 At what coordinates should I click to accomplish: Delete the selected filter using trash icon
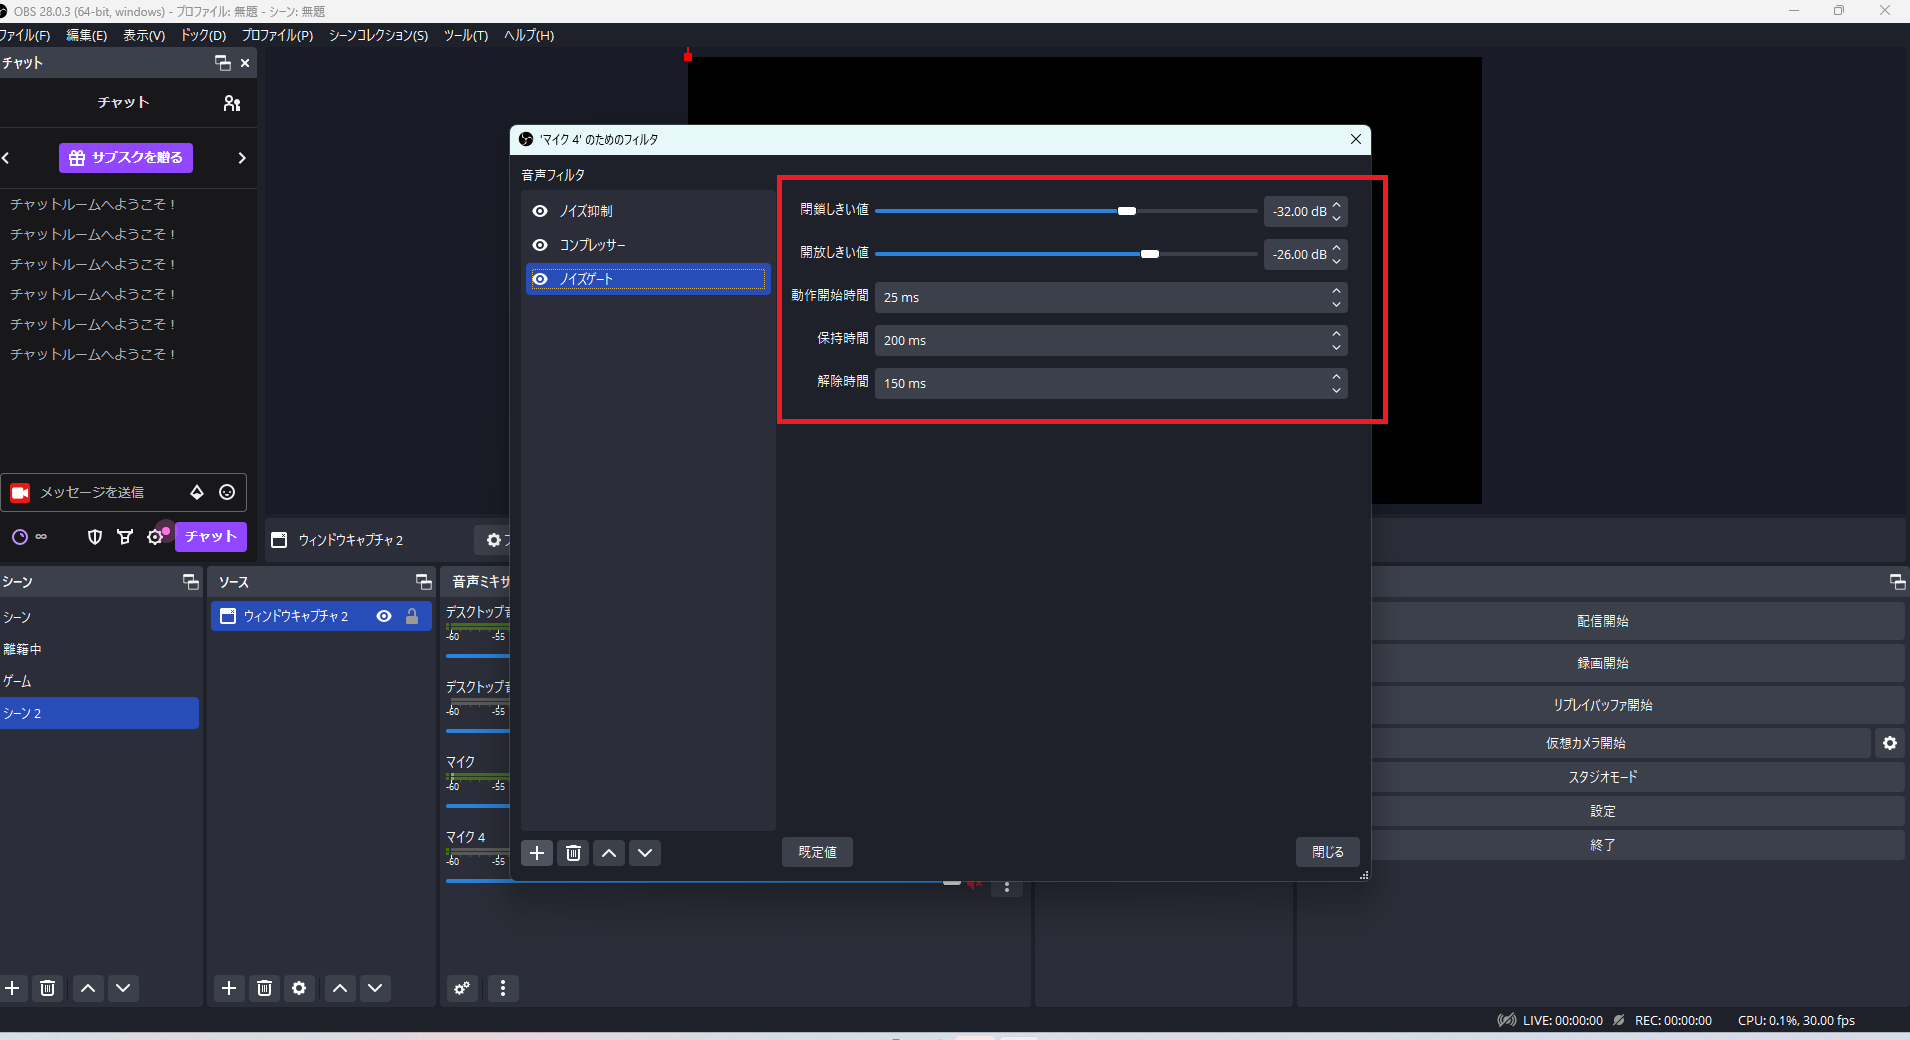(x=572, y=853)
